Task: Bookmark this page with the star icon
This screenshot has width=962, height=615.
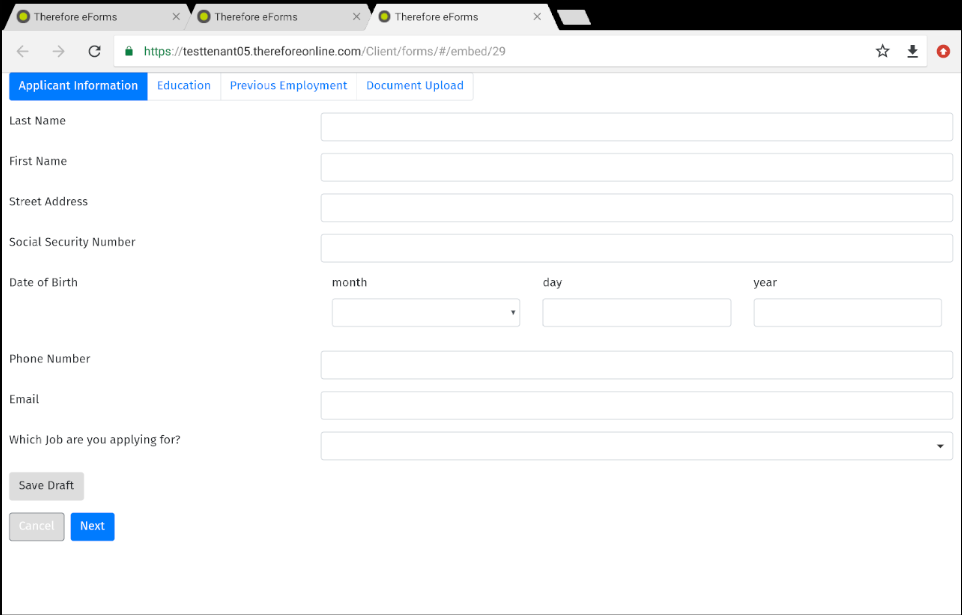Action: [x=882, y=50]
